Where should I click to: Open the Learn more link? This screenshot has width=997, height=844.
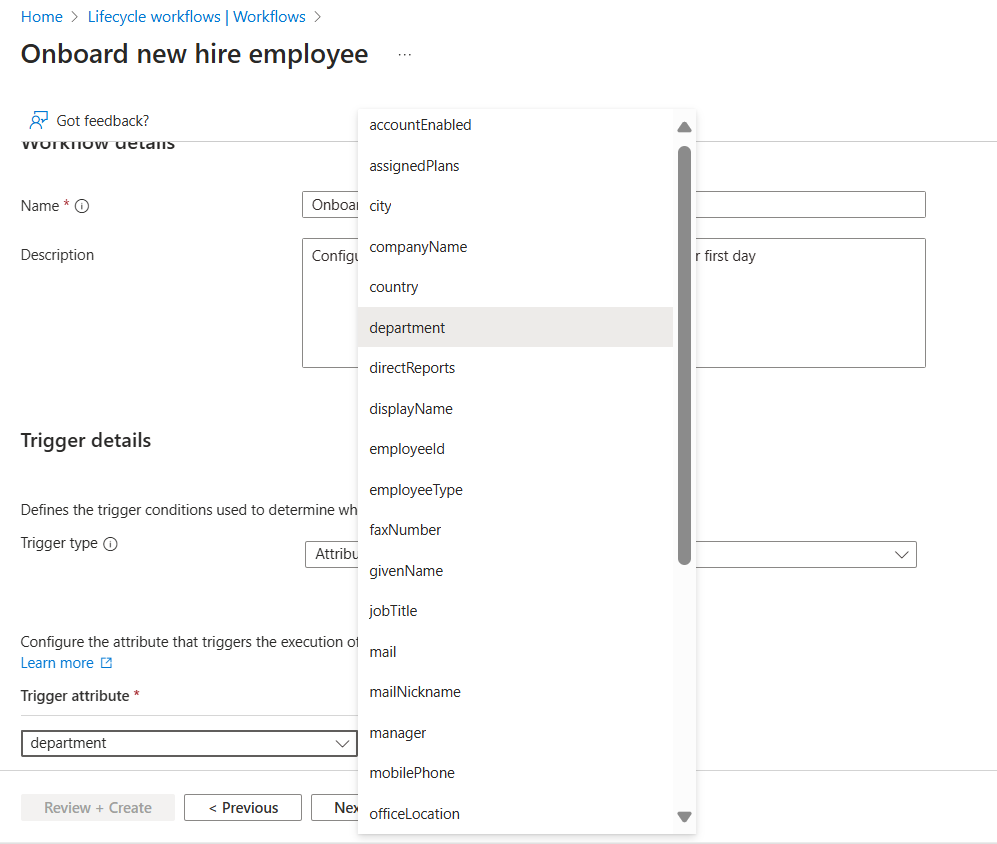57,663
